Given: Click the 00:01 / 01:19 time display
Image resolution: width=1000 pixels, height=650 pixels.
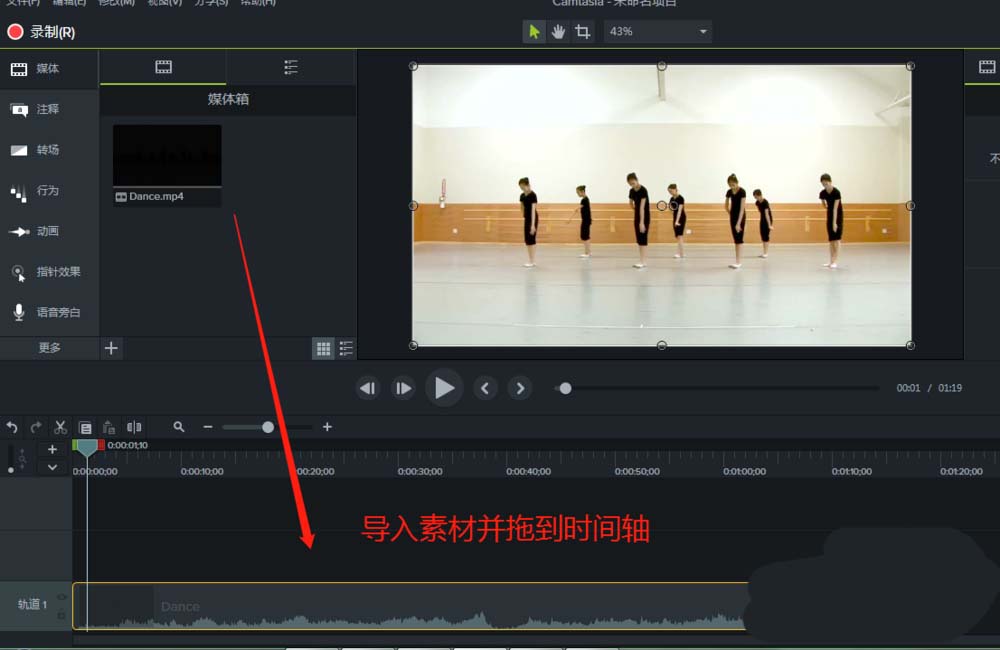Looking at the screenshot, I should pos(929,388).
